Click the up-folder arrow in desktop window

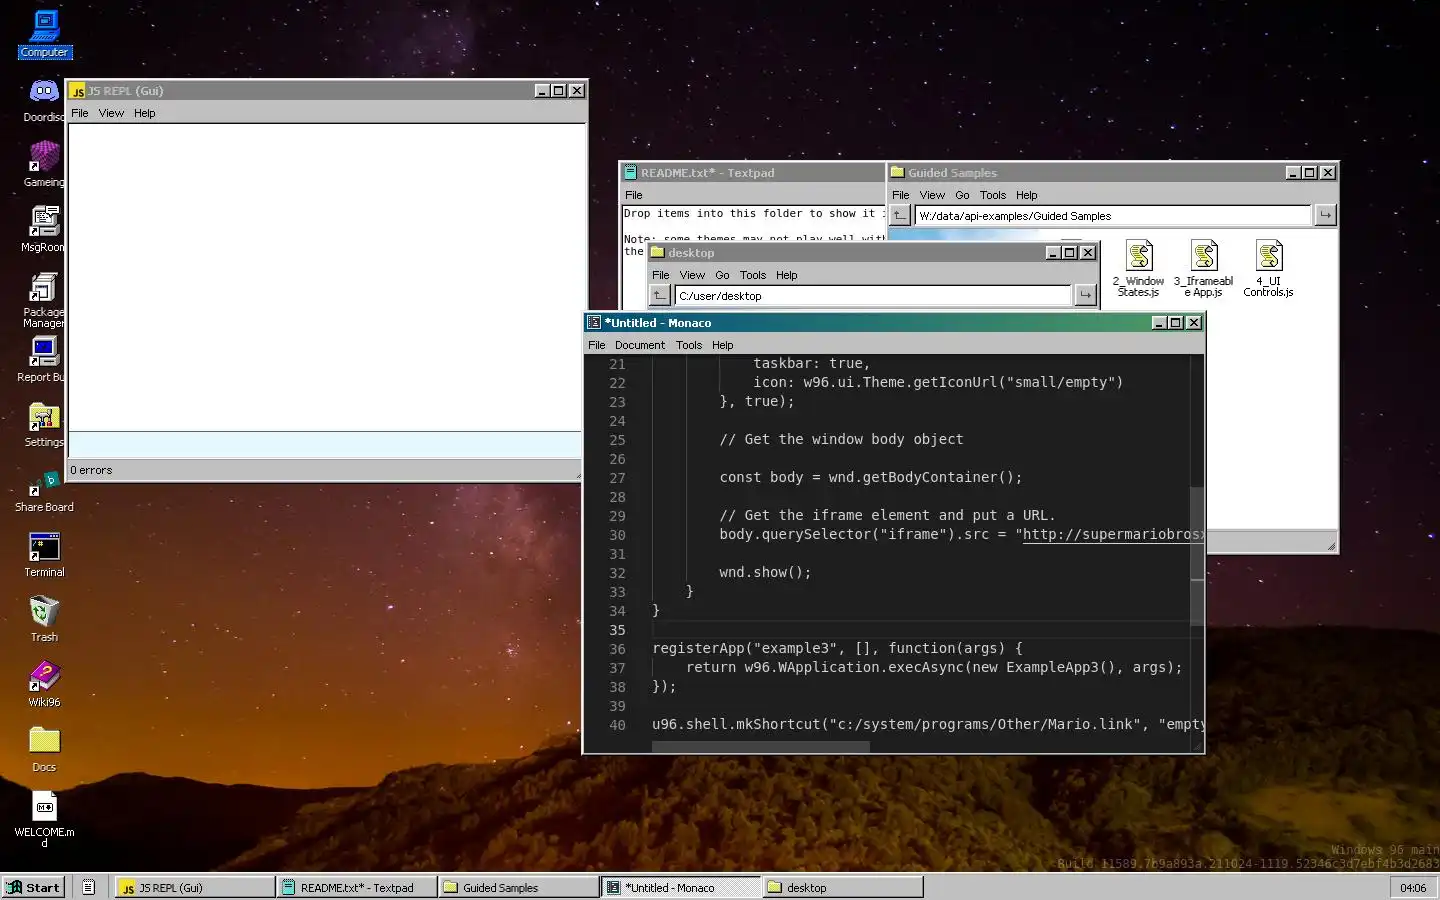(659, 295)
